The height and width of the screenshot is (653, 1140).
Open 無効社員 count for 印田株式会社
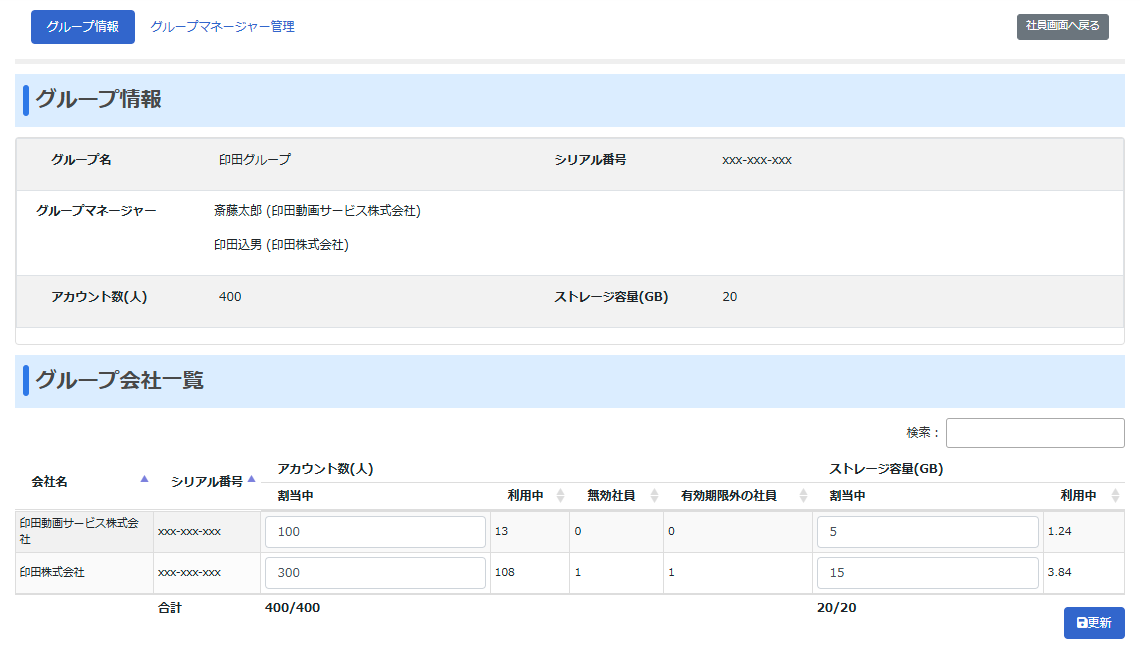click(578, 573)
